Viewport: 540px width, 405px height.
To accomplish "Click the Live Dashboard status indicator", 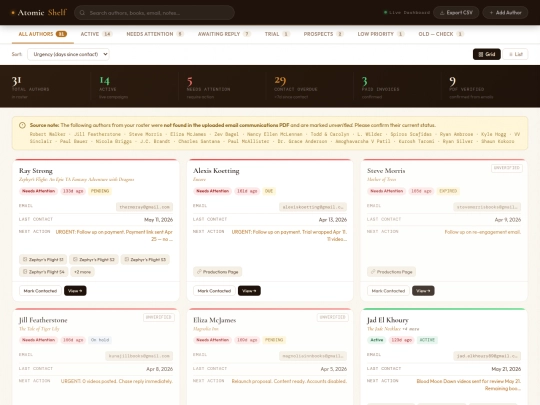I will pyautogui.click(x=407, y=13).
